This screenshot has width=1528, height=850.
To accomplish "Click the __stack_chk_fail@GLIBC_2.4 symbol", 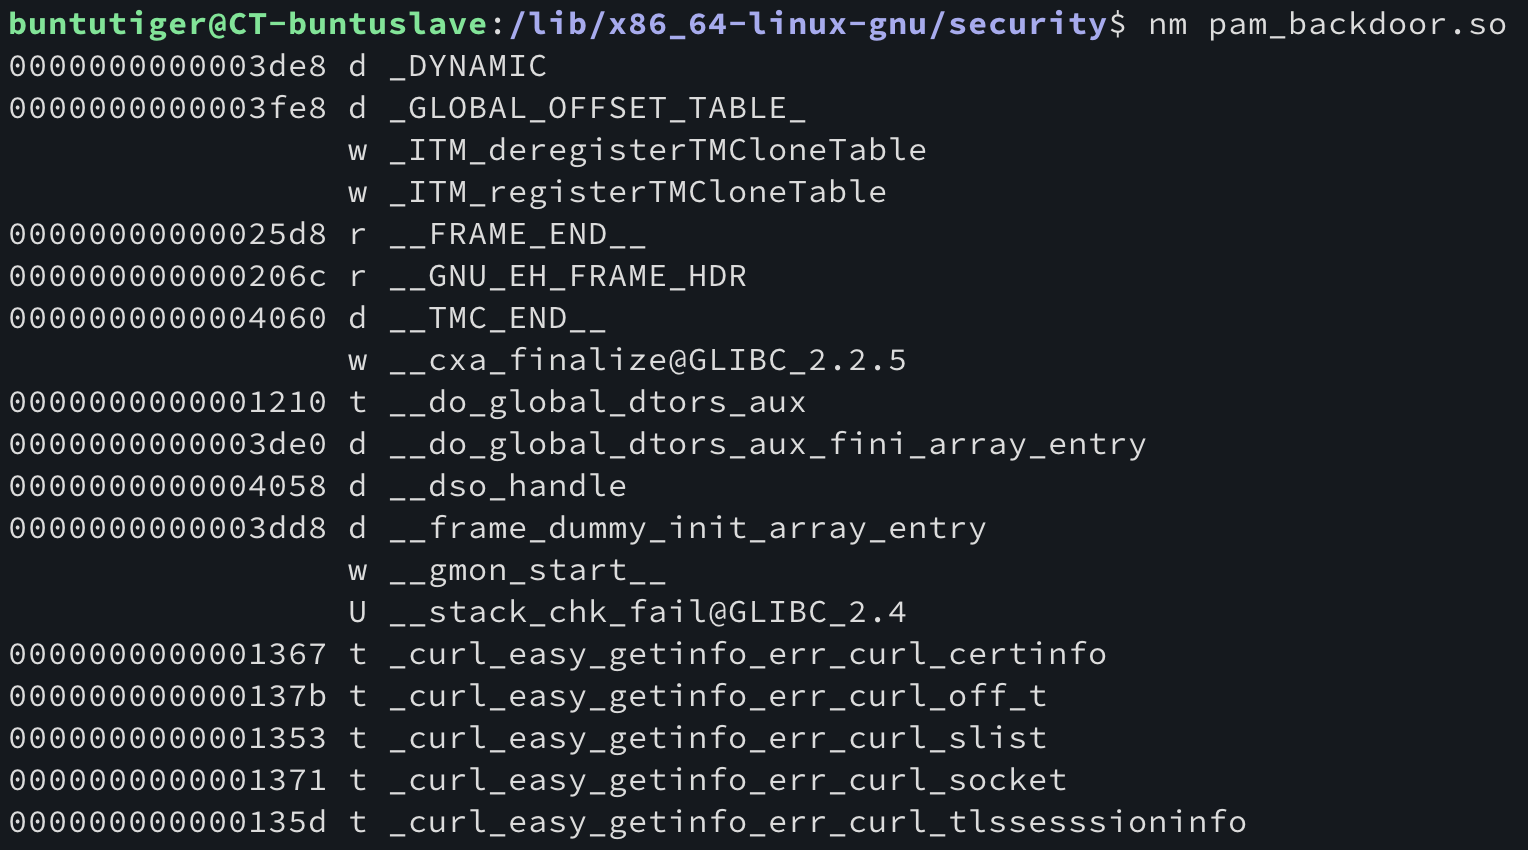I will [x=647, y=612].
